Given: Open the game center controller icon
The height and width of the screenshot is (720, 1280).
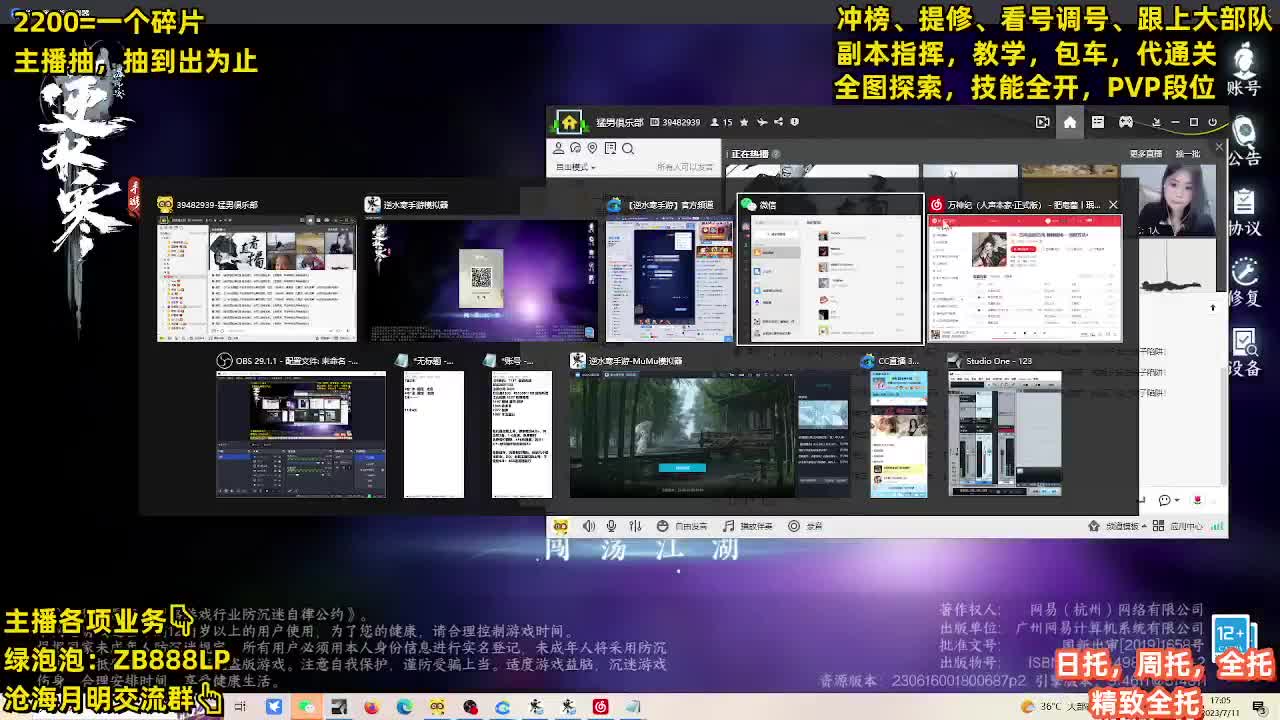Looking at the screenshot, I should coord(1126,122).
